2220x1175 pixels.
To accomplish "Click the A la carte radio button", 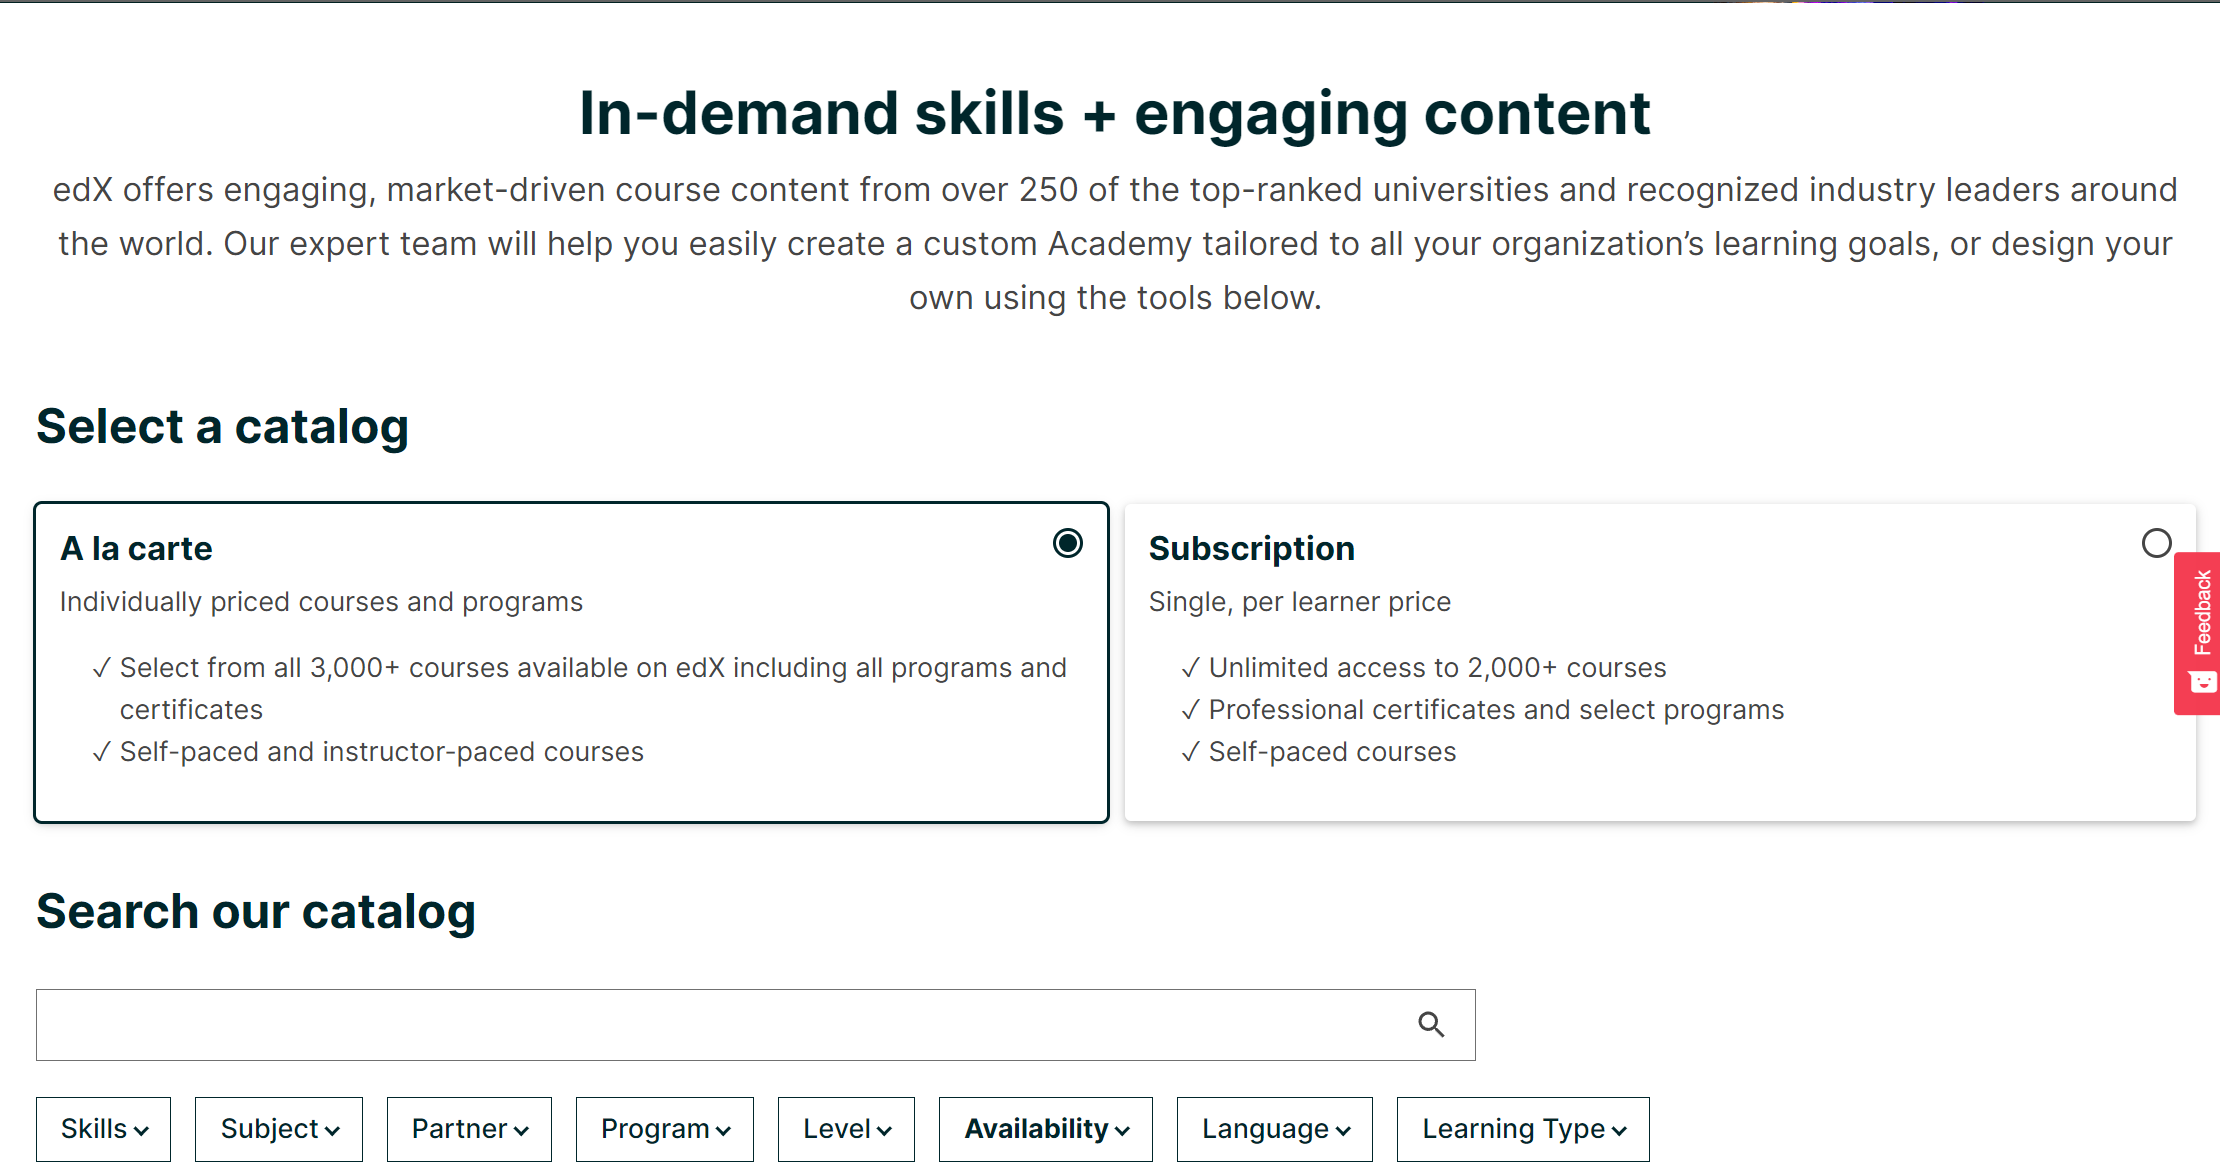I will [x=1067, y=544].
